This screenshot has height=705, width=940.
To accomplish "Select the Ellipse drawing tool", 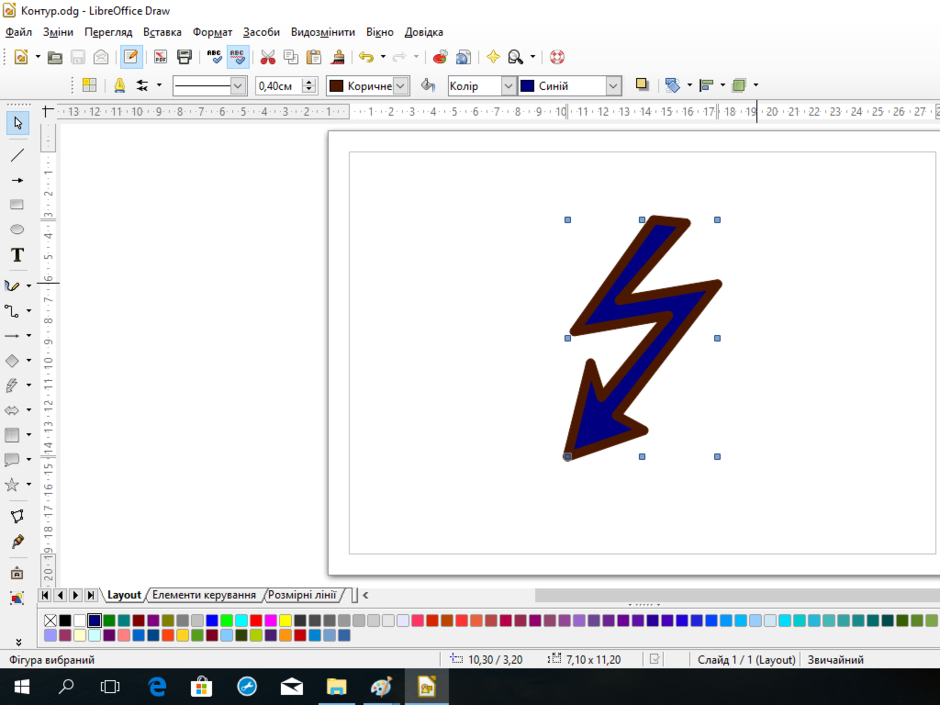I will pos(17,229).
